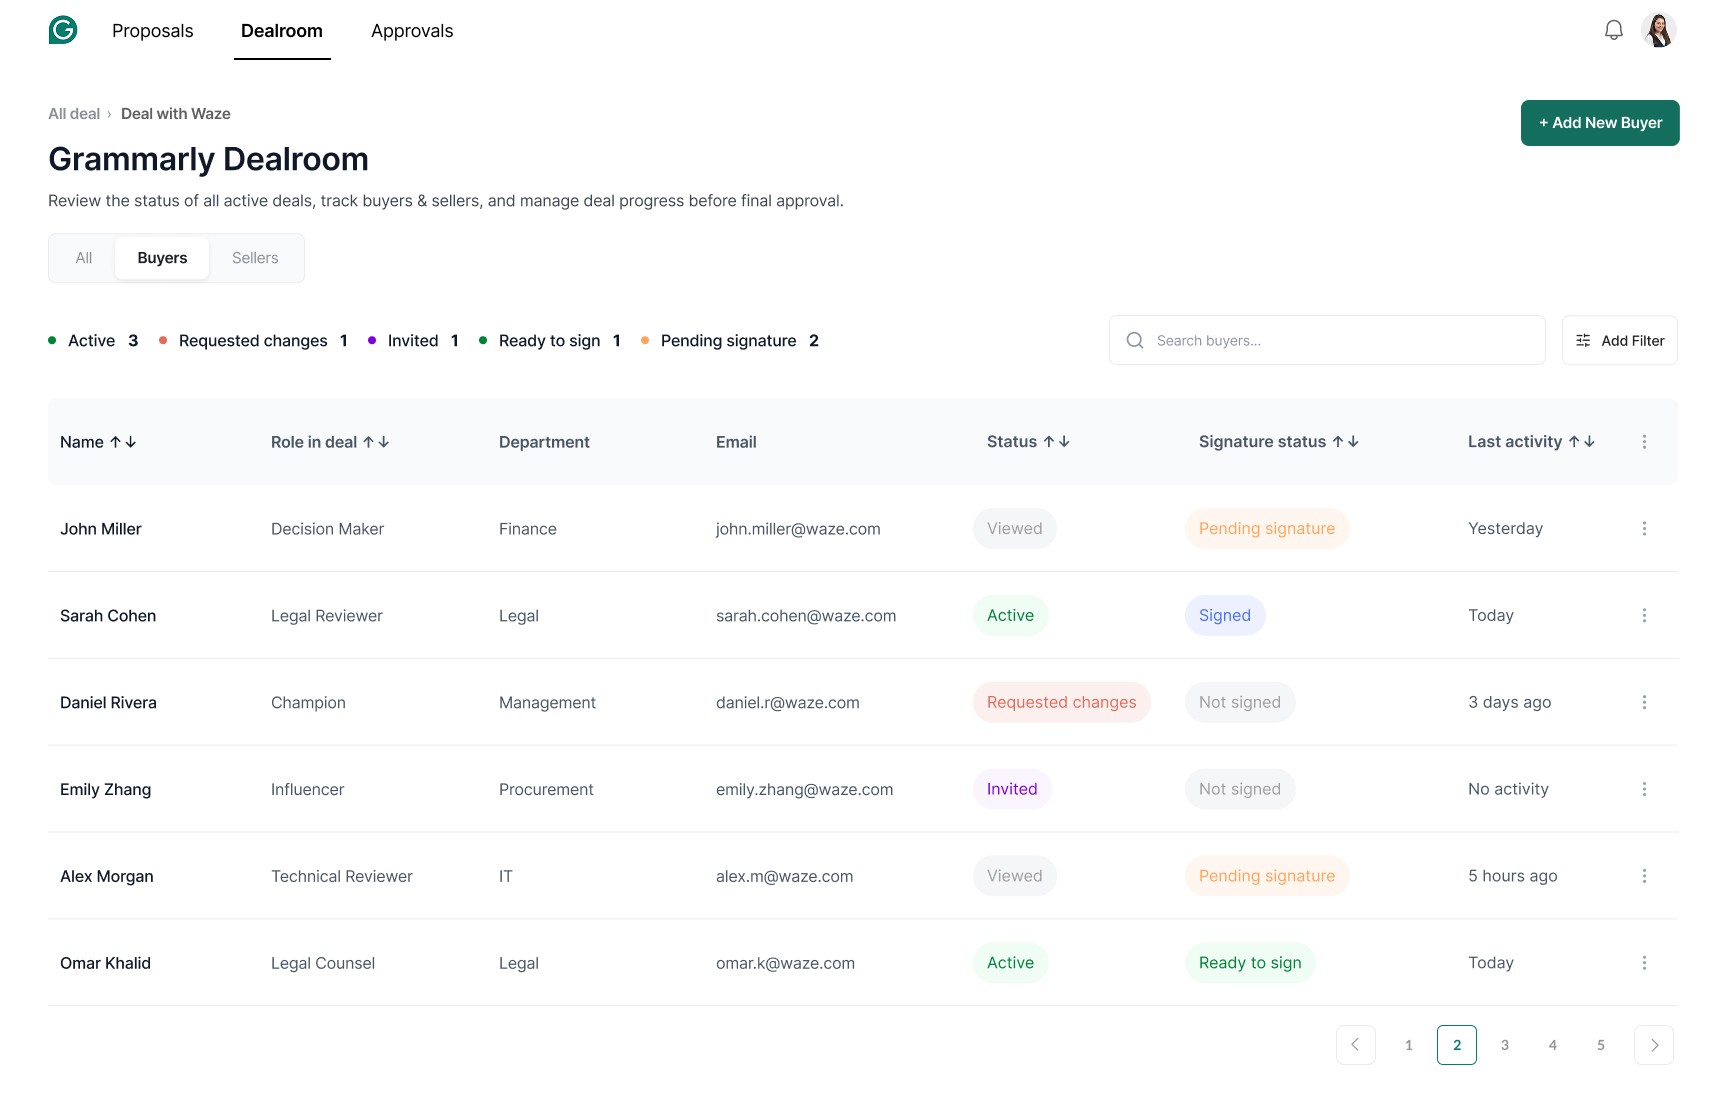
Task: Open the user profile avatar
Action: point(1659,30)
